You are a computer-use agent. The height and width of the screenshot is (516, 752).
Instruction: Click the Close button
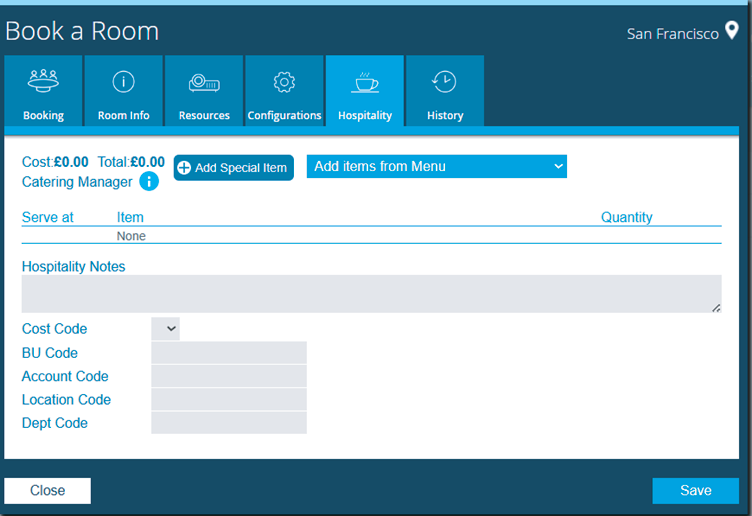tap(47, 490)
